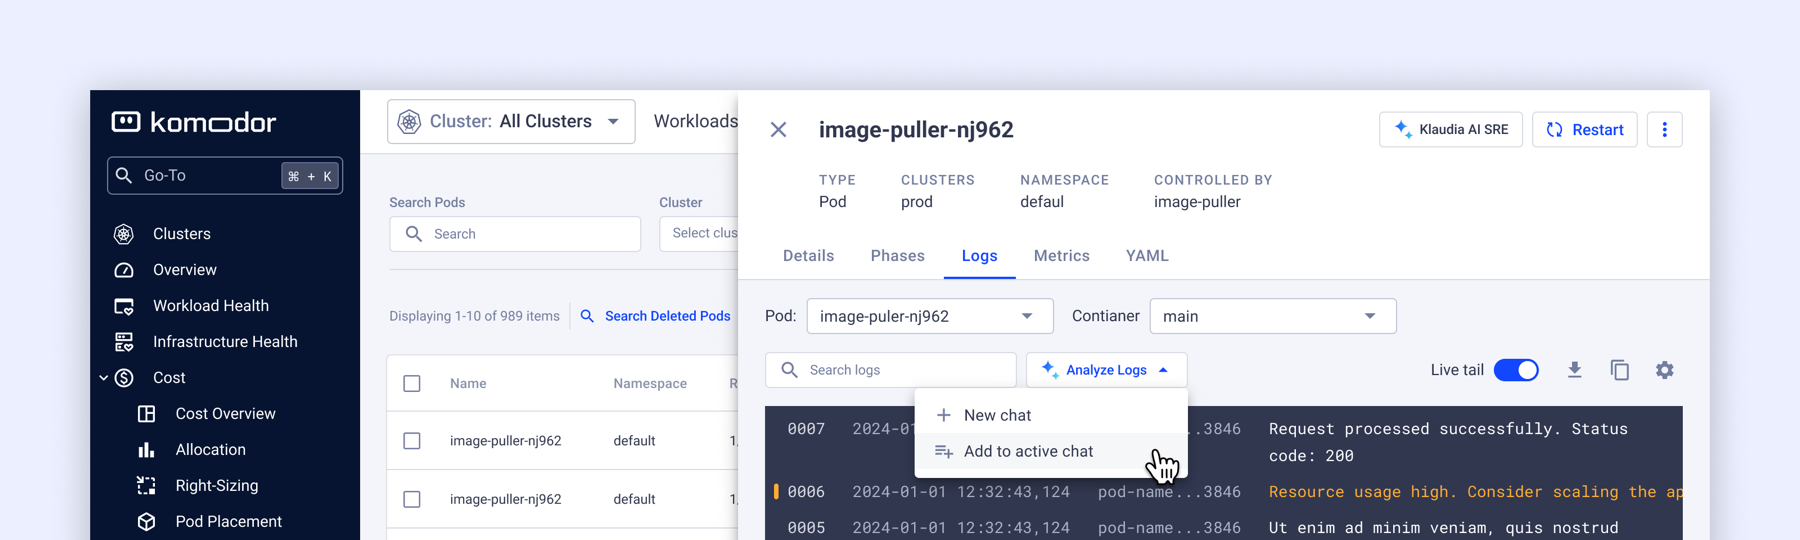Choose New chat from the menu

(1051, 415)
